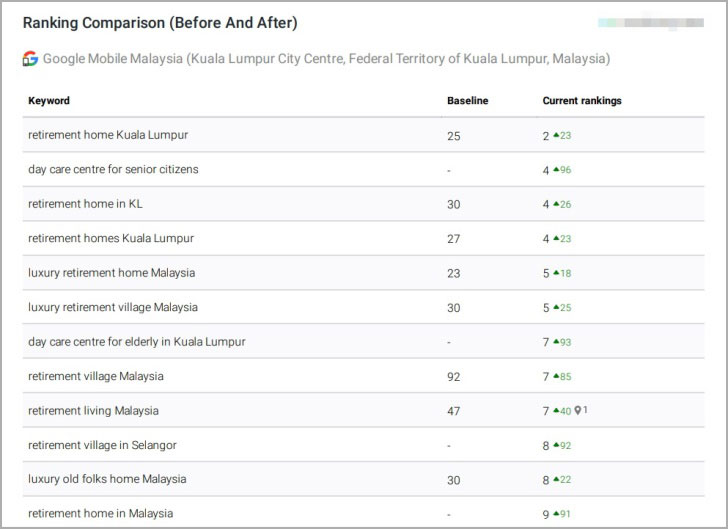
Task: Select keyword 'retirement village in Selangor'
Action: click(102, 445)
